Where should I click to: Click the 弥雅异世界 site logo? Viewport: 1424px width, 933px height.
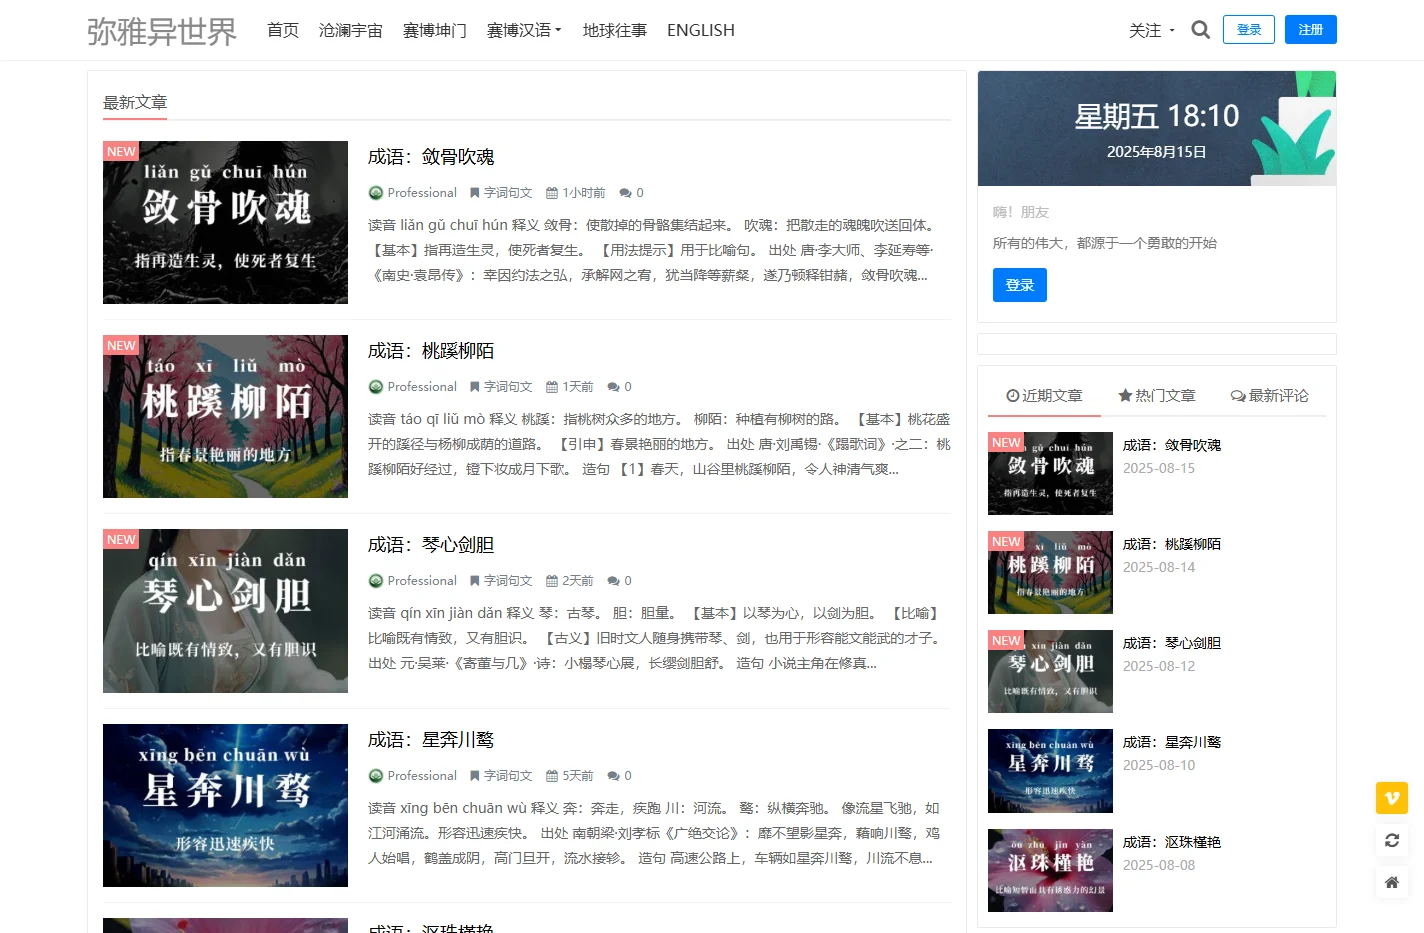162,31
